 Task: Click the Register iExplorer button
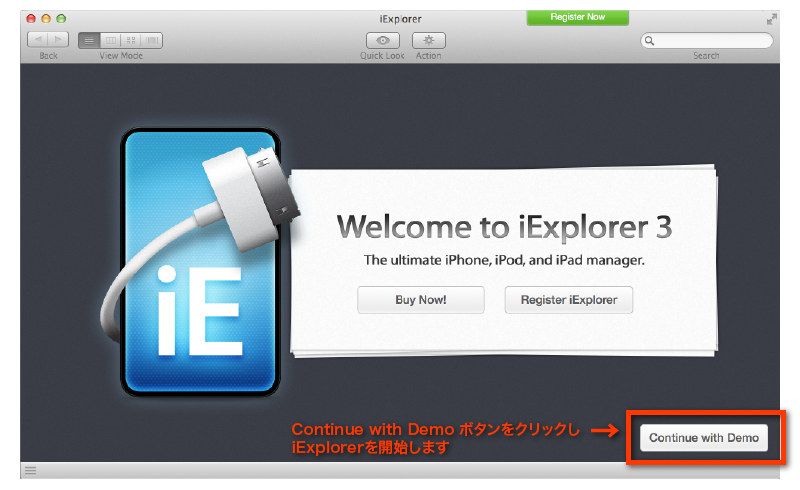click(569, 300)
